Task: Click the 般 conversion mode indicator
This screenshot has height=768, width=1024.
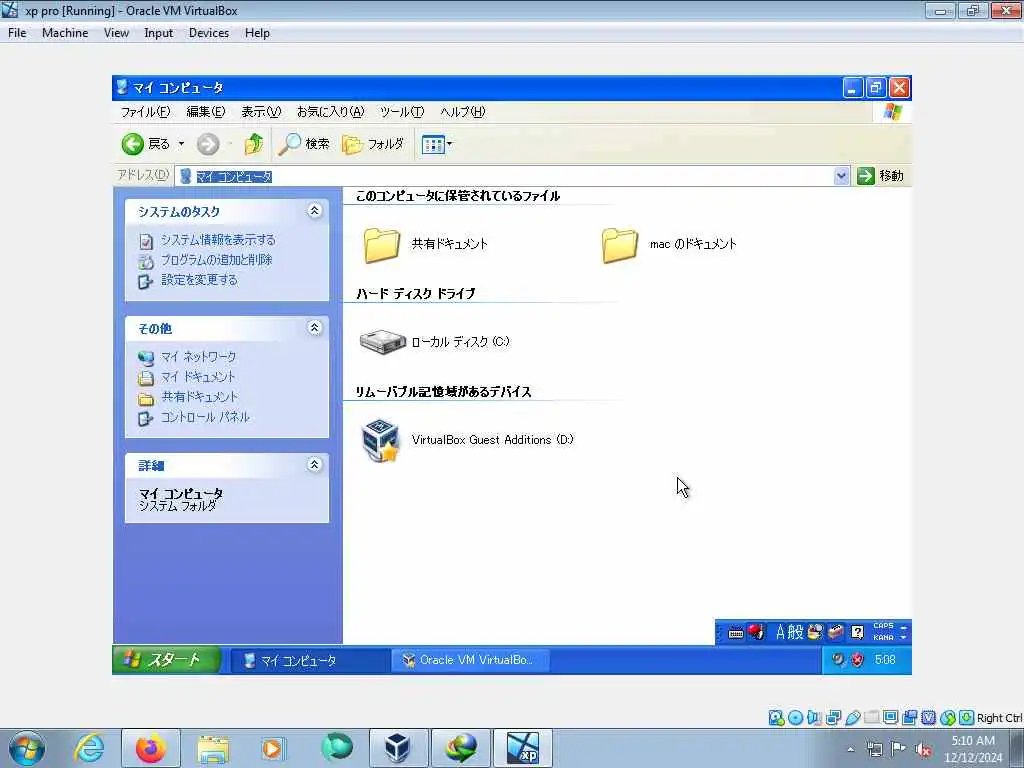Action: tap(795, 632)
